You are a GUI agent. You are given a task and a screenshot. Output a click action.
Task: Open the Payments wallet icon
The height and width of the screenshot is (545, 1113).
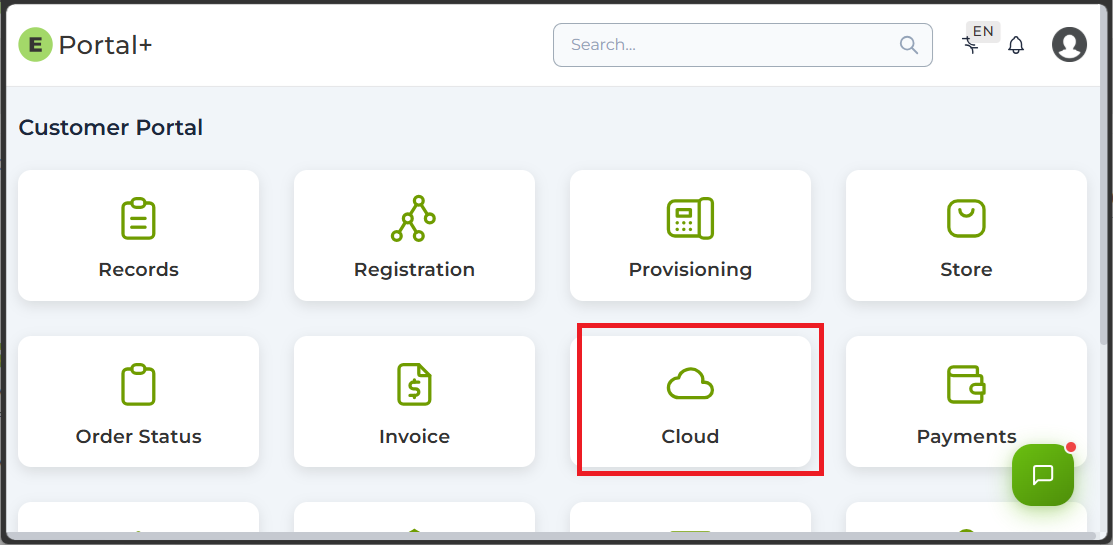coord(966,385)
